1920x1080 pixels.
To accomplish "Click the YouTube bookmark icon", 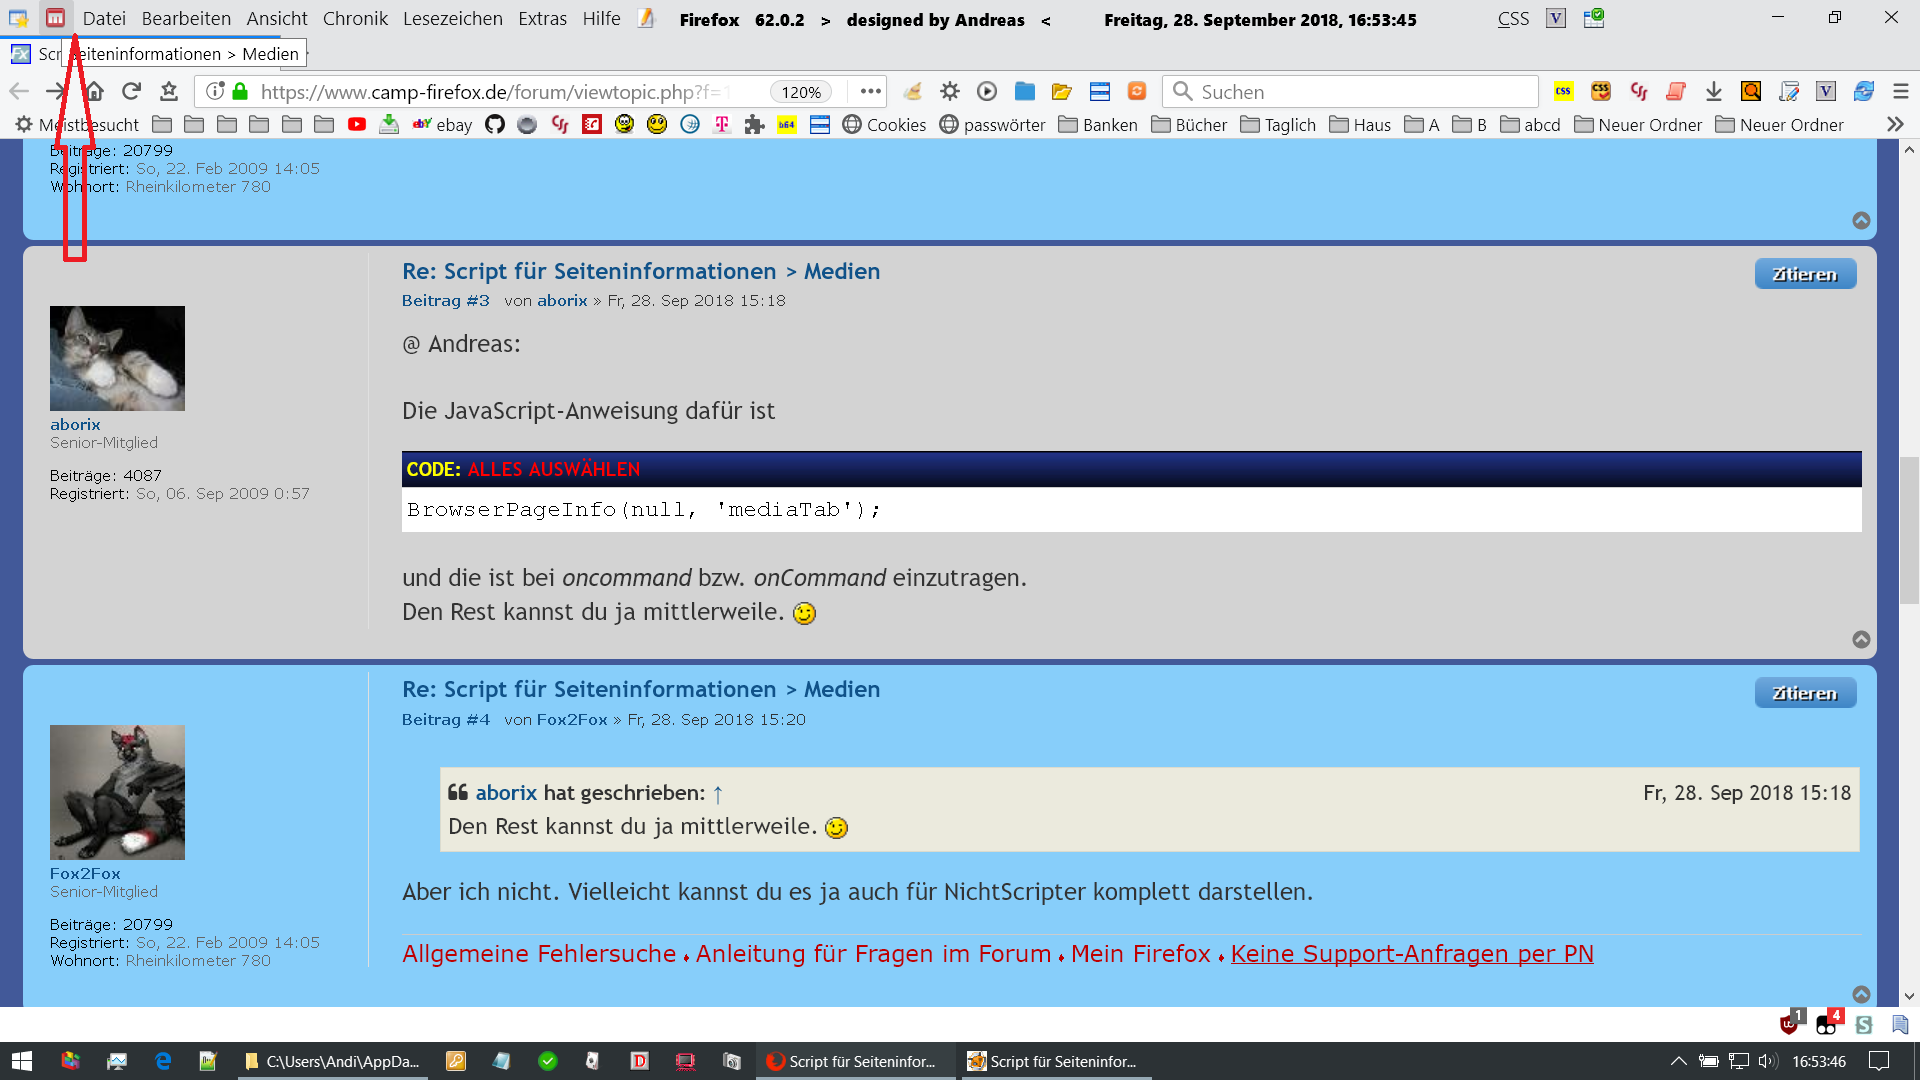I will (x=357, y=125).
